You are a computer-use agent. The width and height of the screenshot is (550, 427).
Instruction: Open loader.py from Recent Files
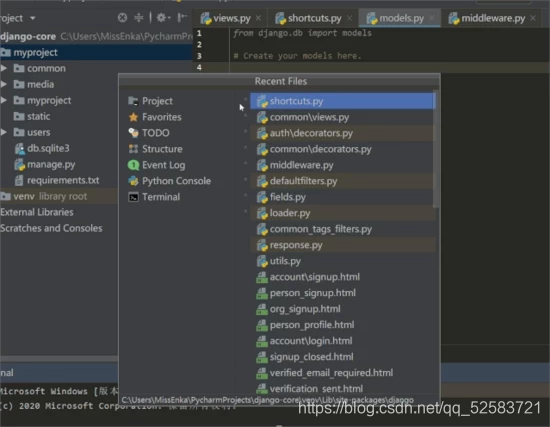(342, 213)
